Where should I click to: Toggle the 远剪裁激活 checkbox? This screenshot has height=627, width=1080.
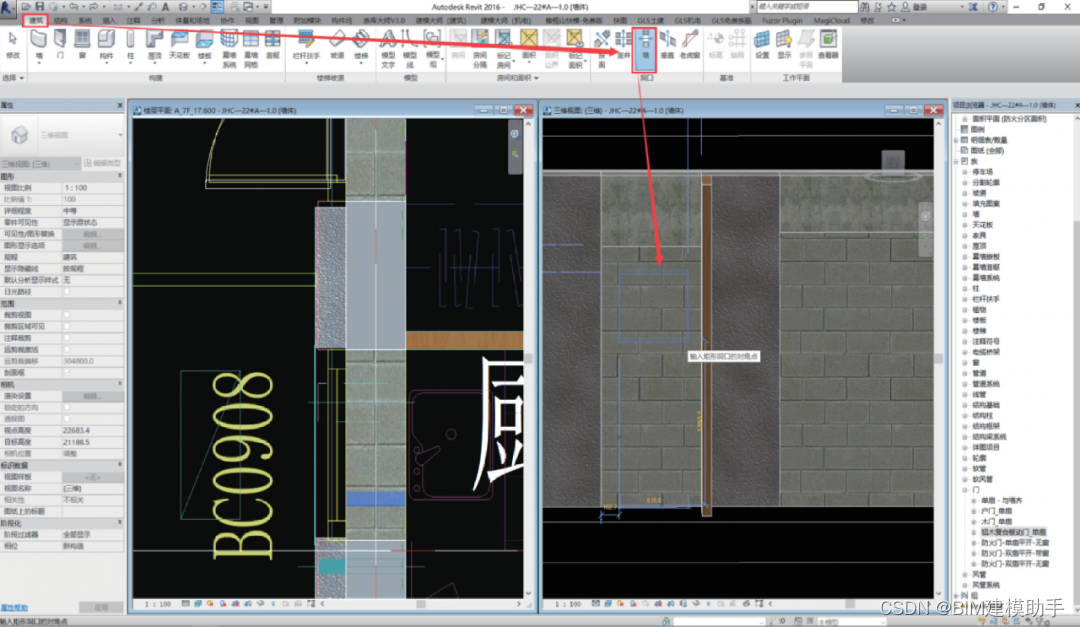click(x=68, y=349)
